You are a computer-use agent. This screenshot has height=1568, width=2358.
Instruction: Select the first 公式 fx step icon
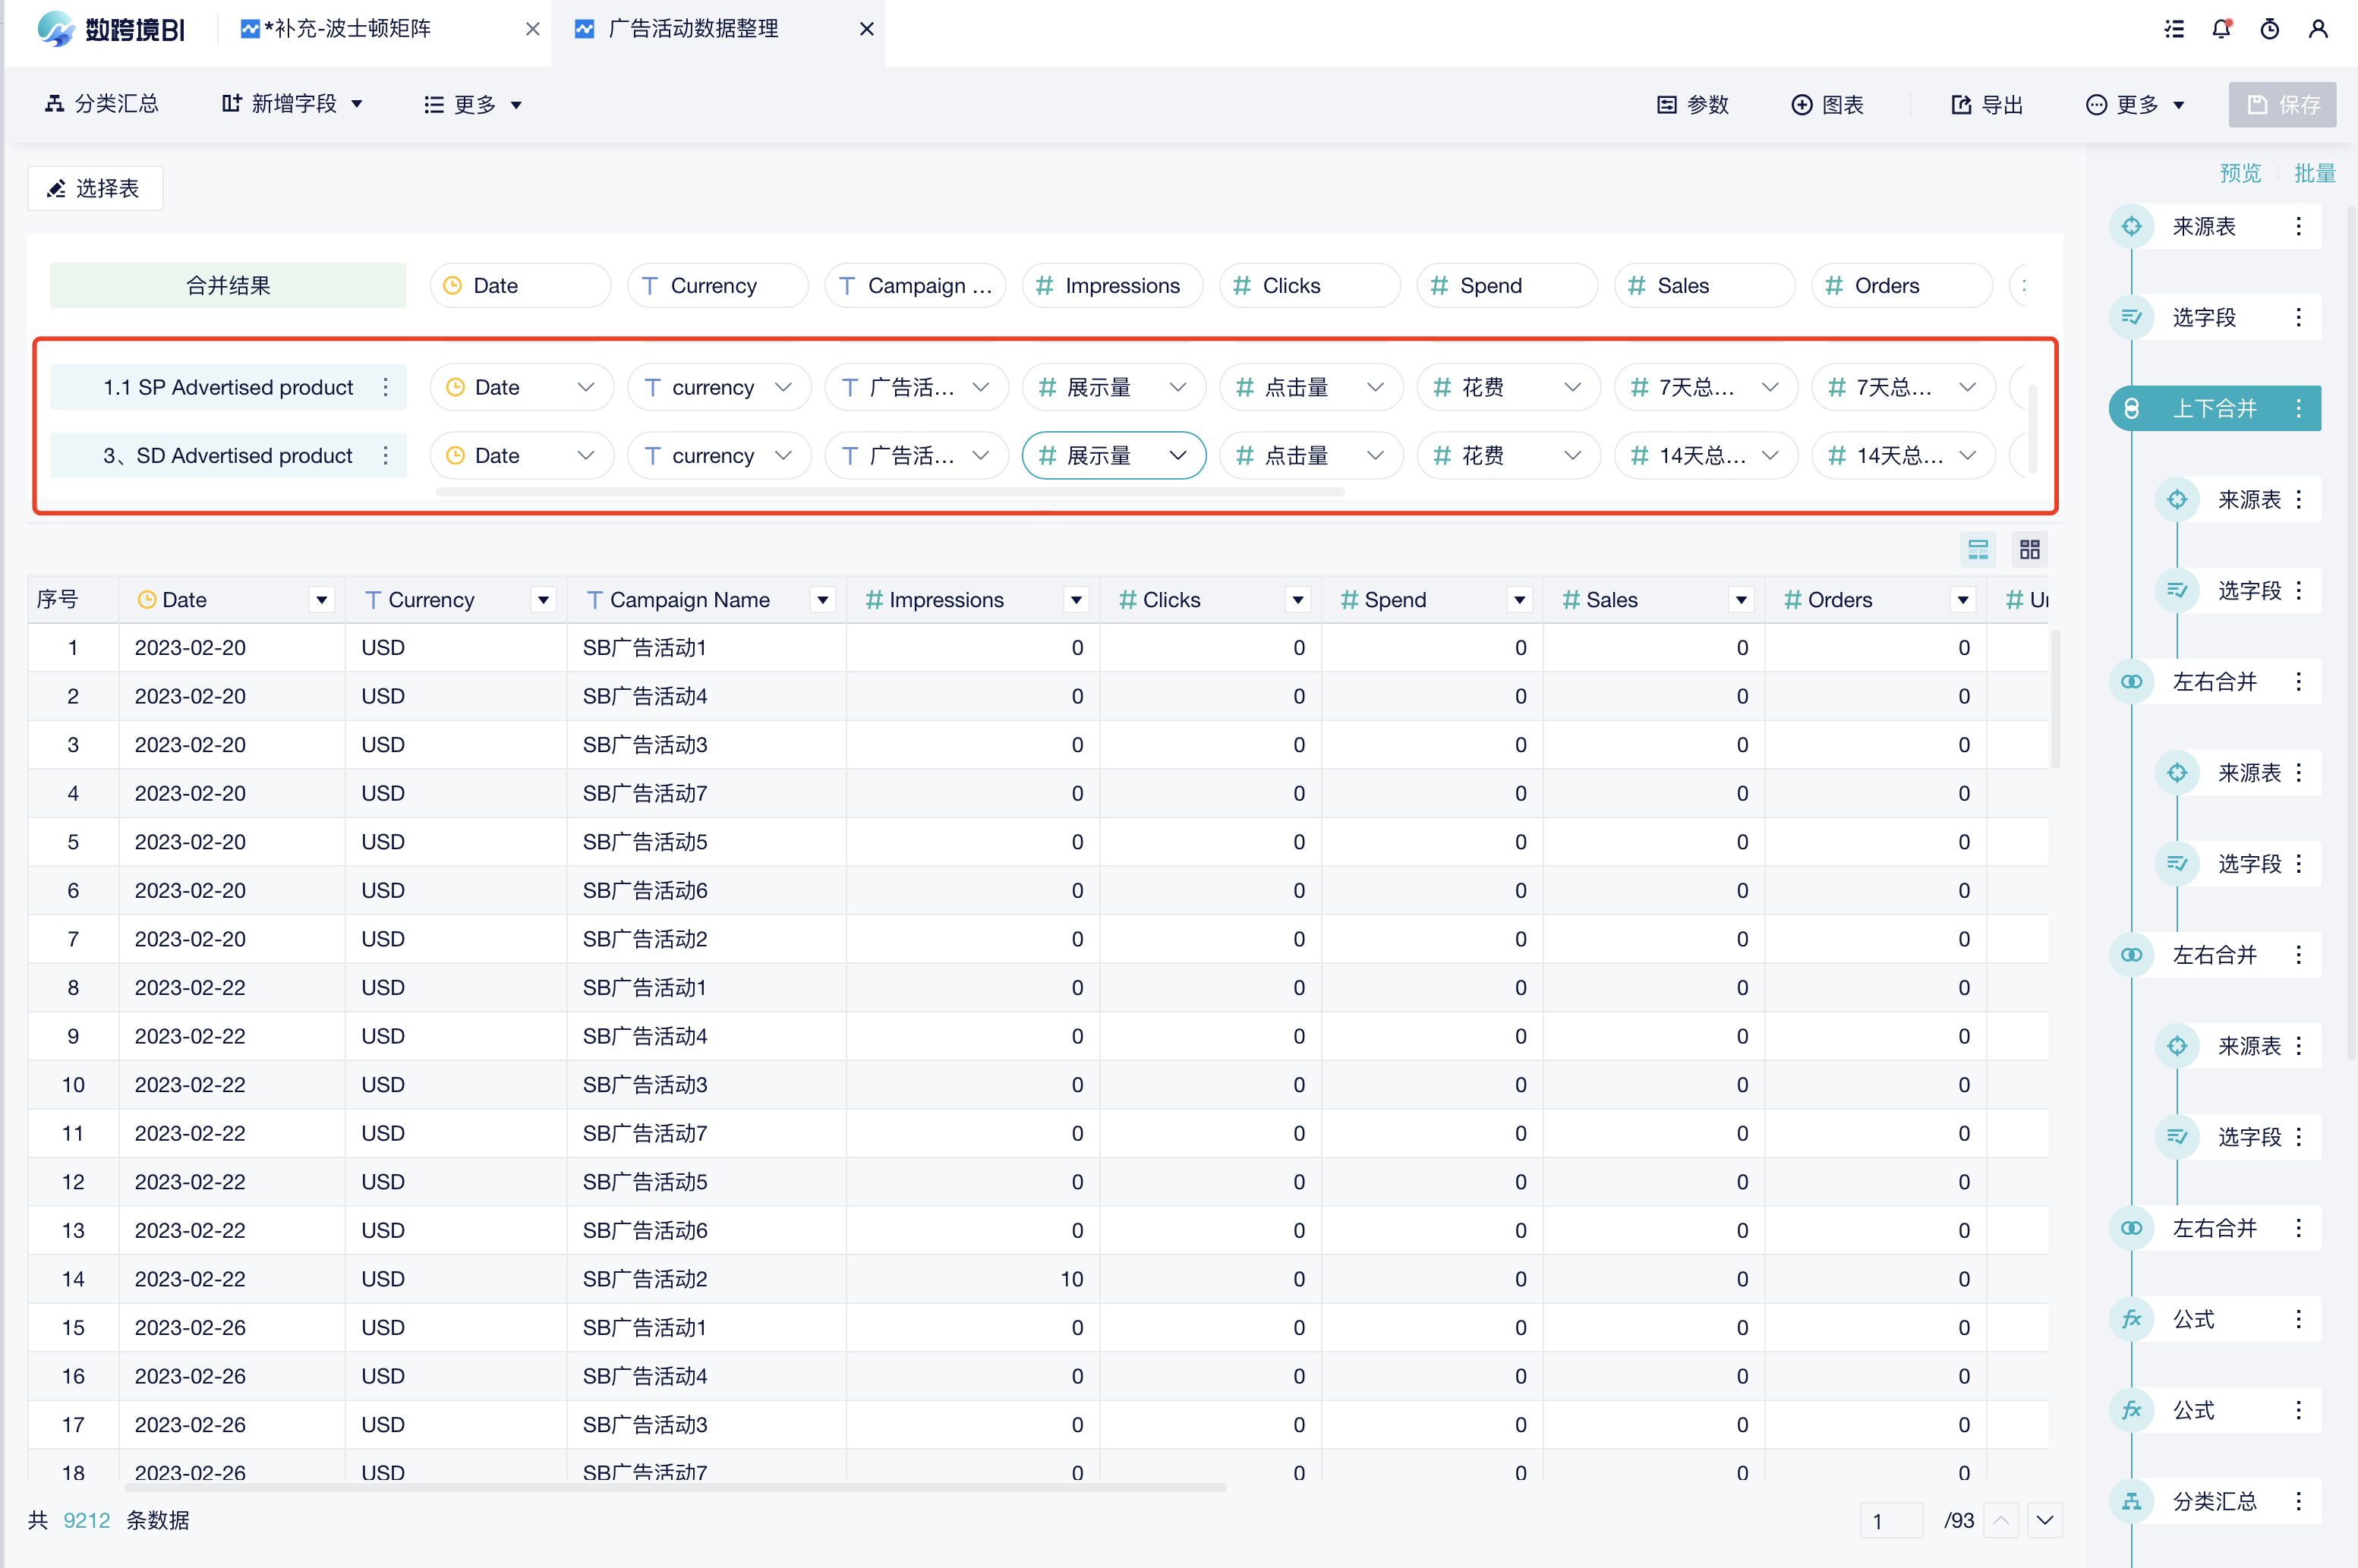(2132, 1319)
